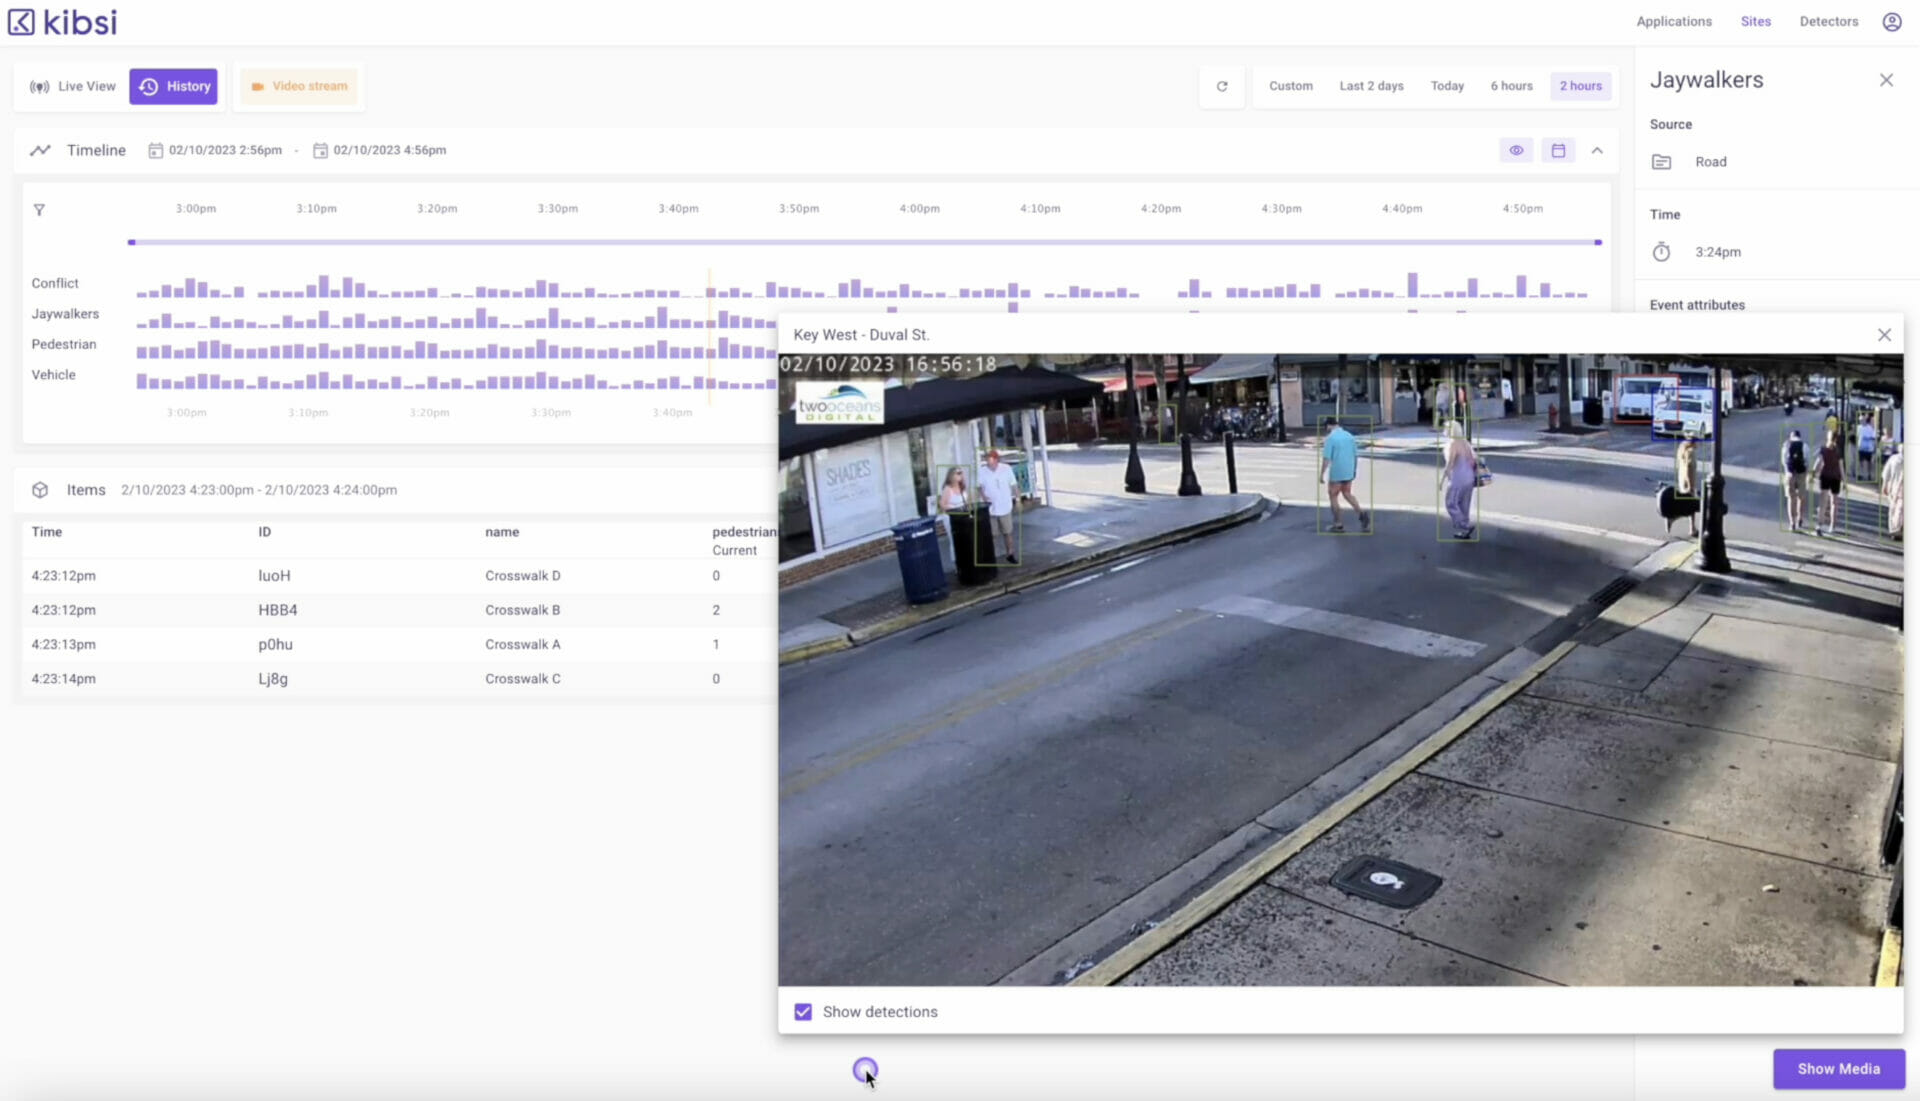The height and width of the screenshot is (1101, 1920).
Task: Select the History tab
Action: click(173, 86)
